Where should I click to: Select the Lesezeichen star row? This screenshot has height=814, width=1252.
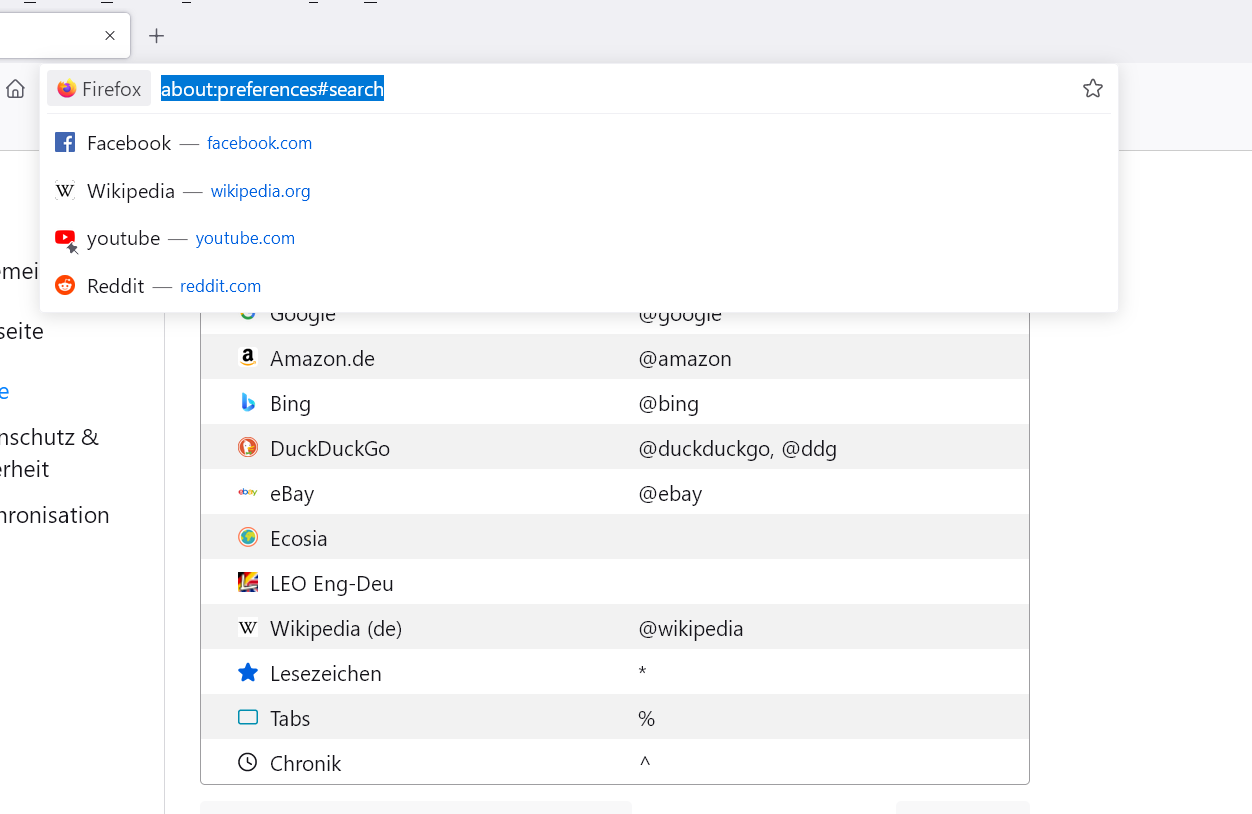pos(325,673)
